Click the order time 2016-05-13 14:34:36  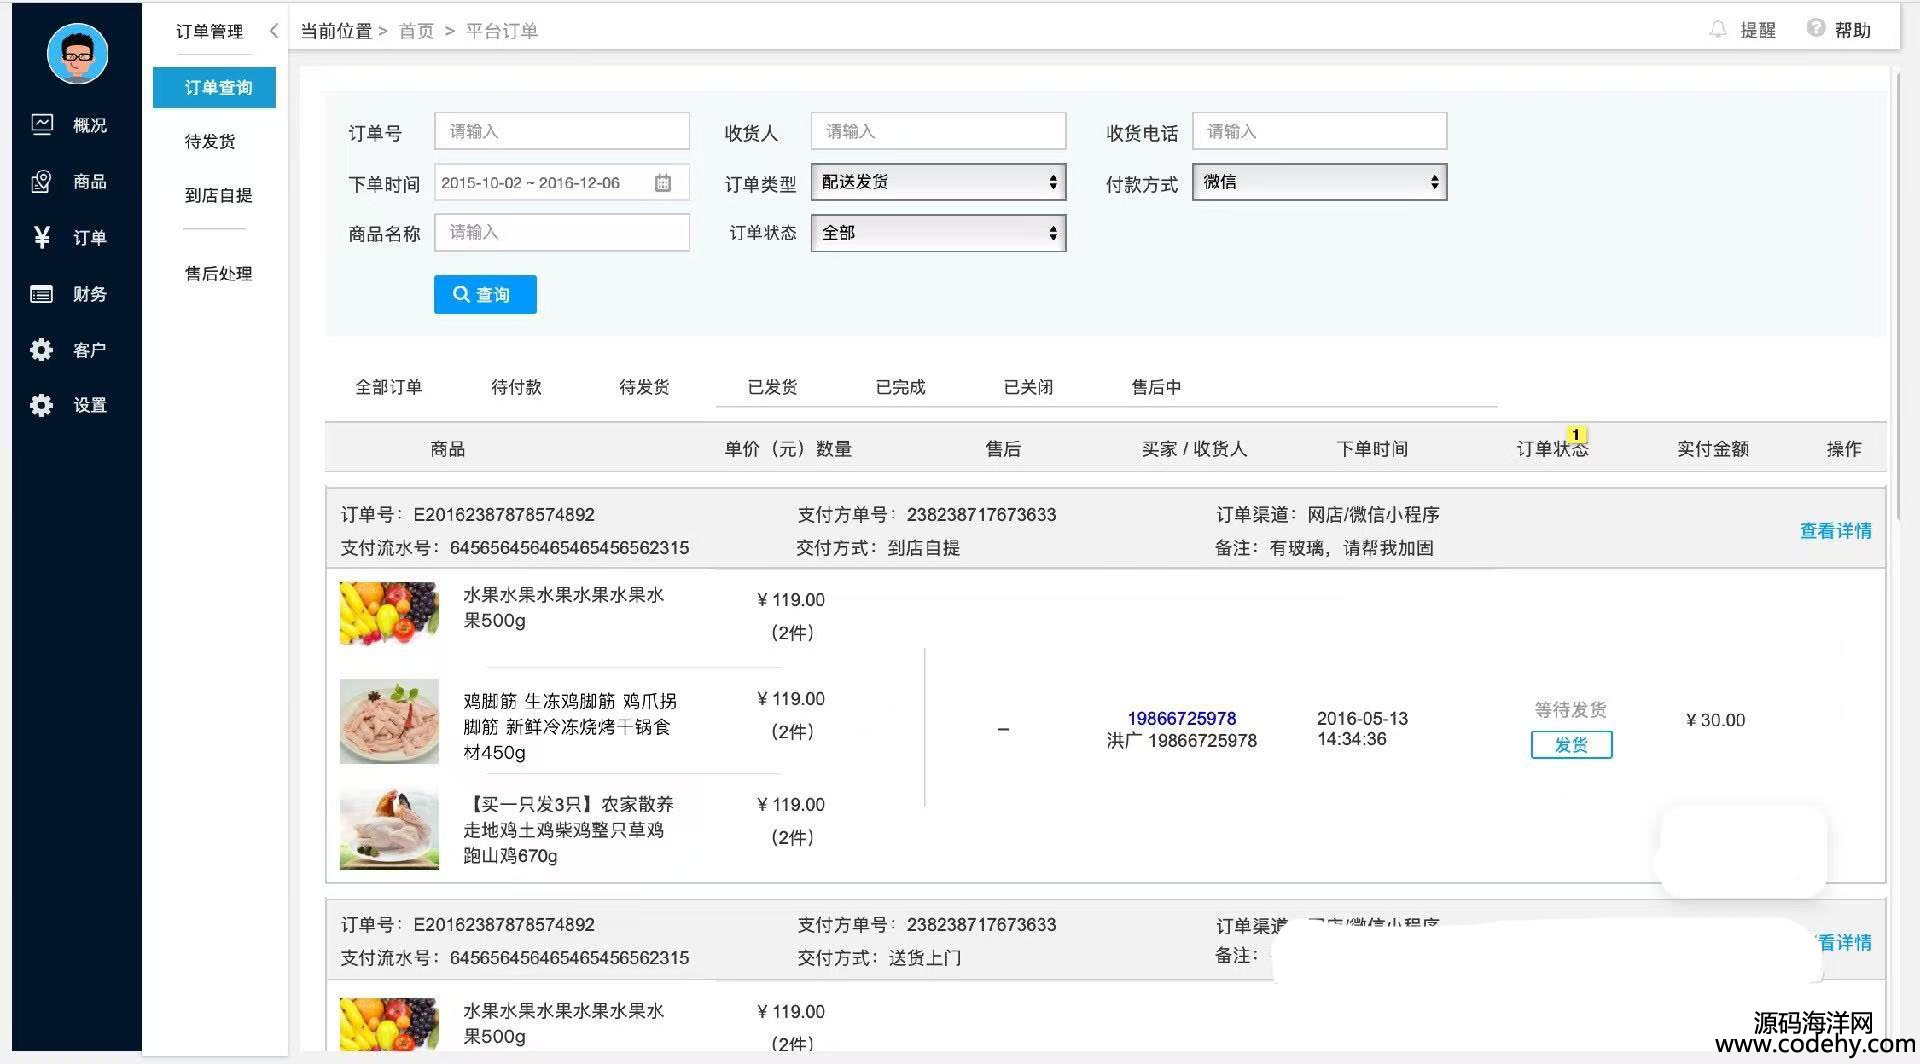tap(1362, 729)
